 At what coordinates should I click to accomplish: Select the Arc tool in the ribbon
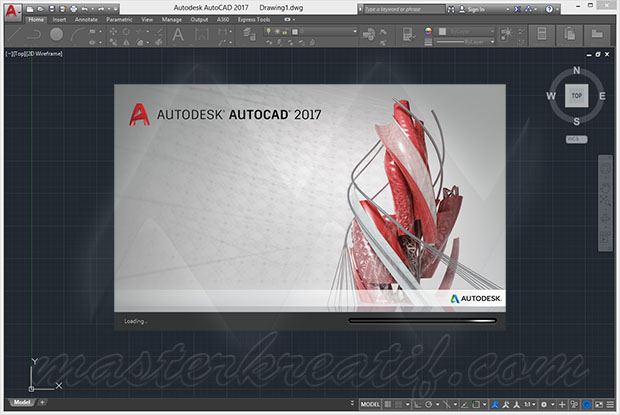77,35
